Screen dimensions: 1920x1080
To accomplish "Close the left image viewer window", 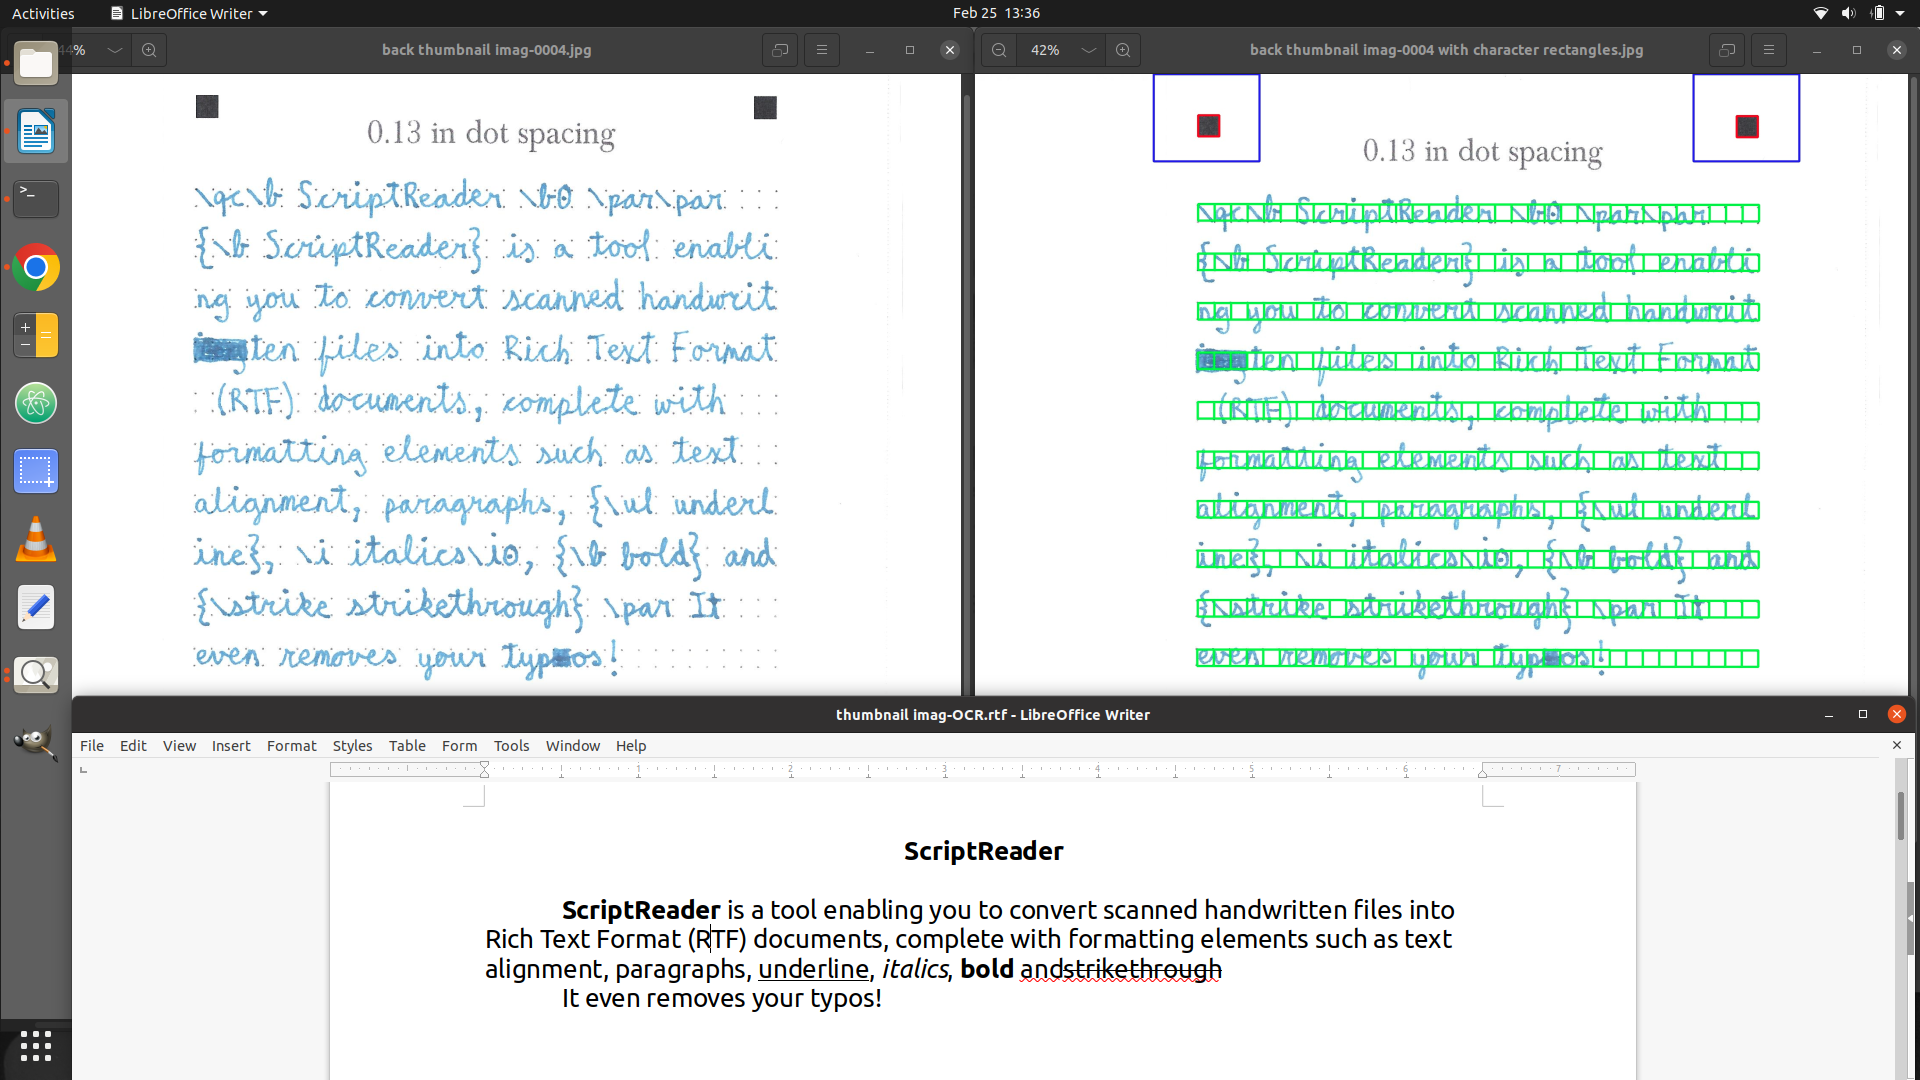I will coord(950,50).
